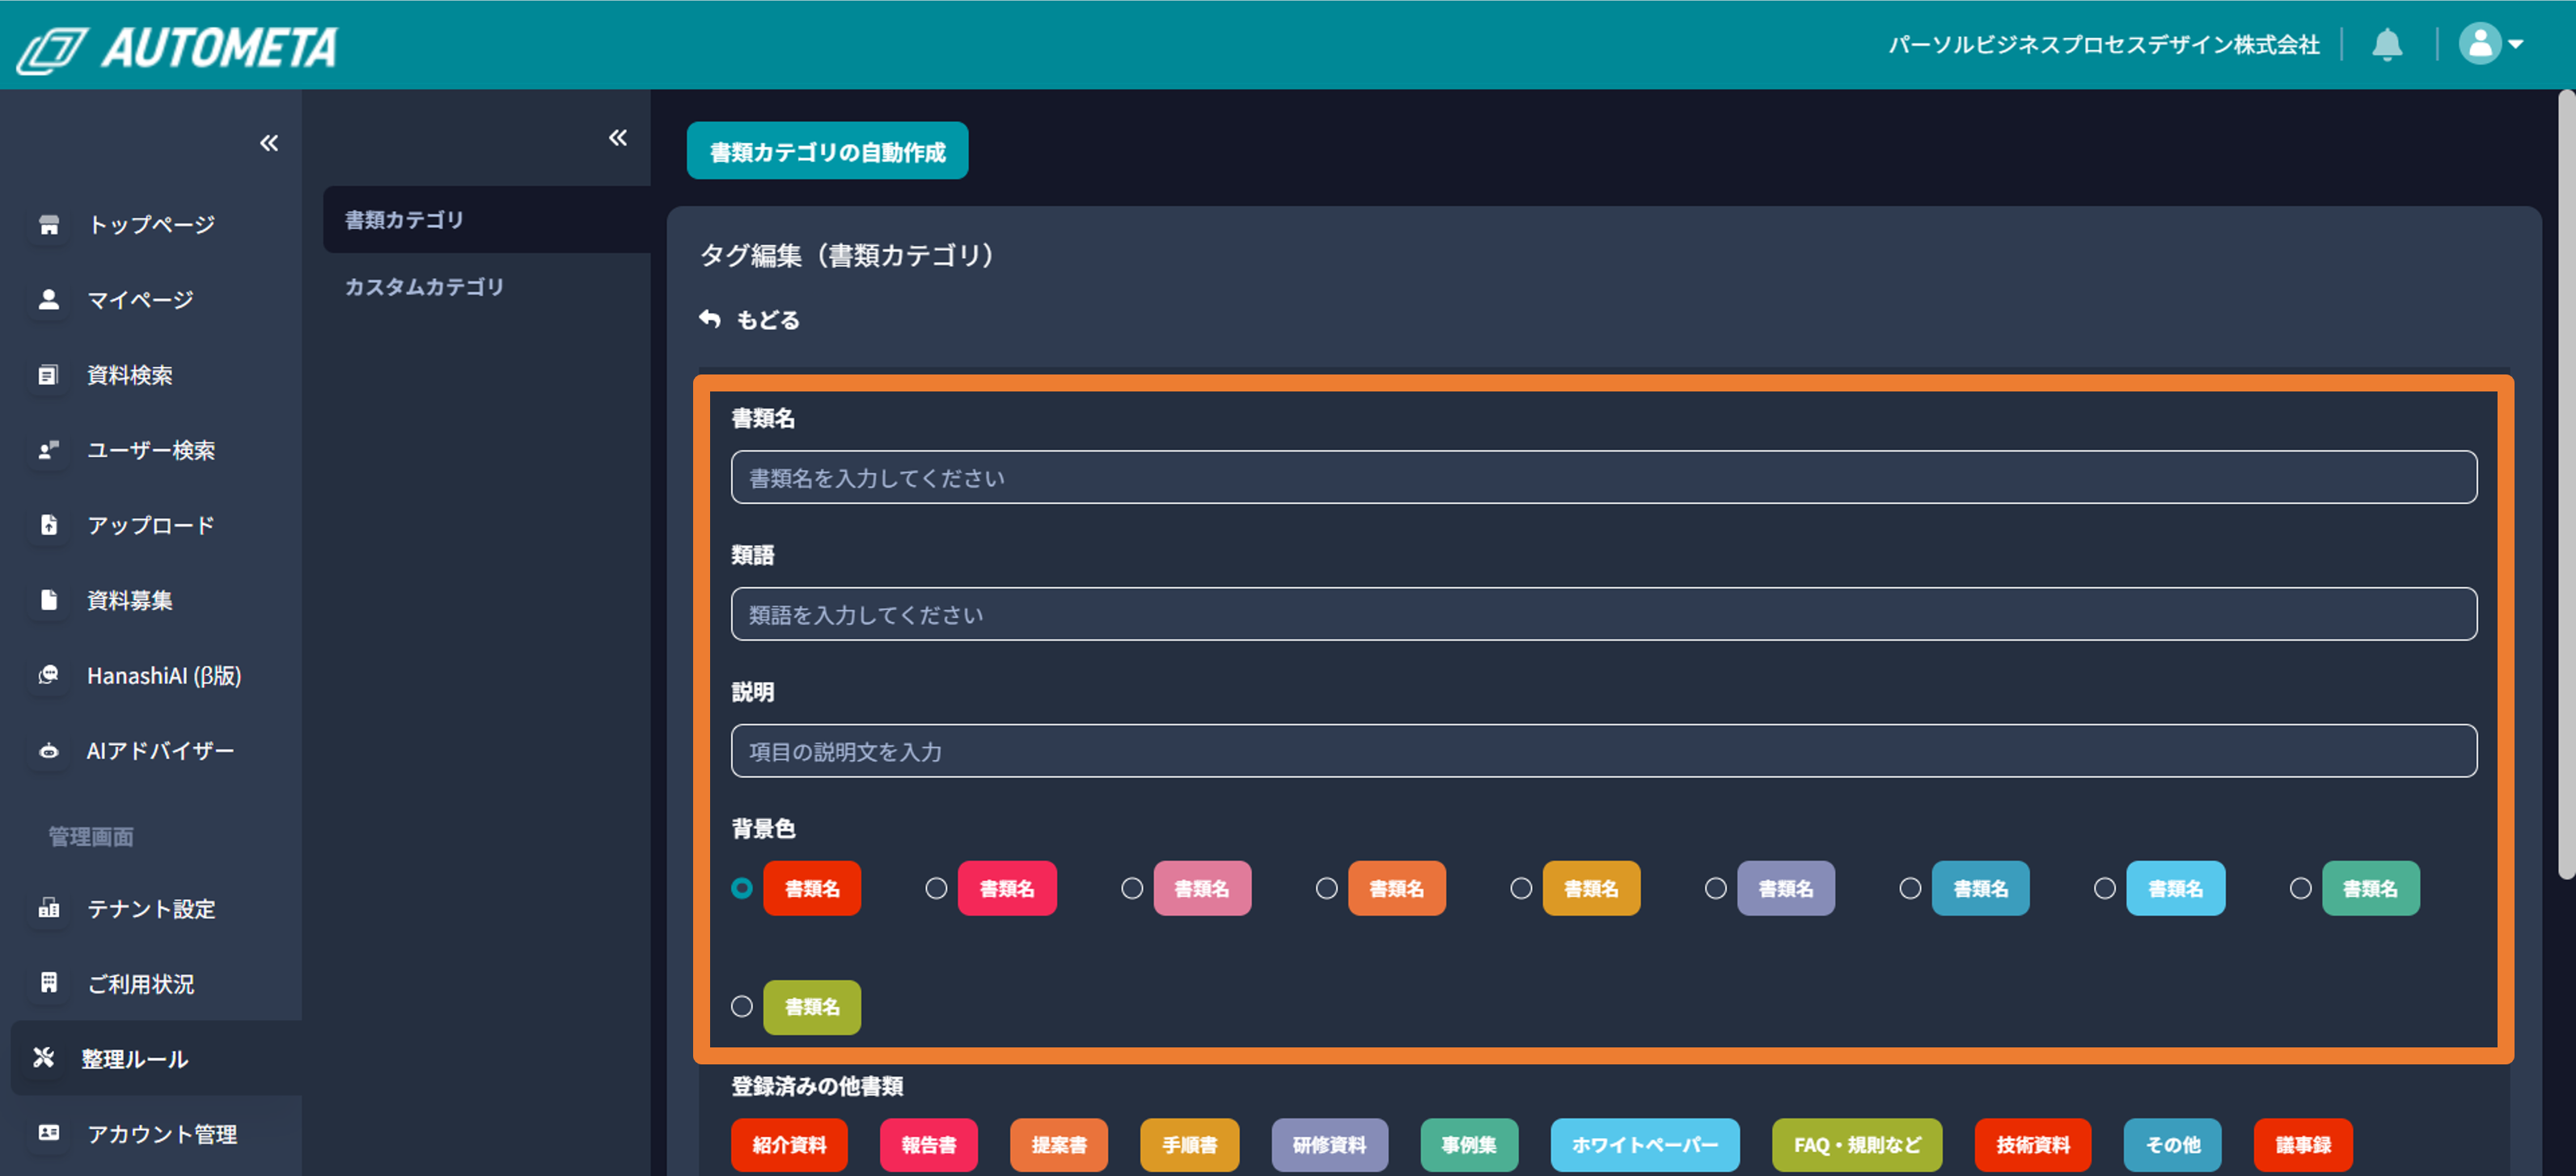Focus the 類語 input field
Image resolution: width=2576 pixels, height=1176 pixels.
pos(1604,614)
